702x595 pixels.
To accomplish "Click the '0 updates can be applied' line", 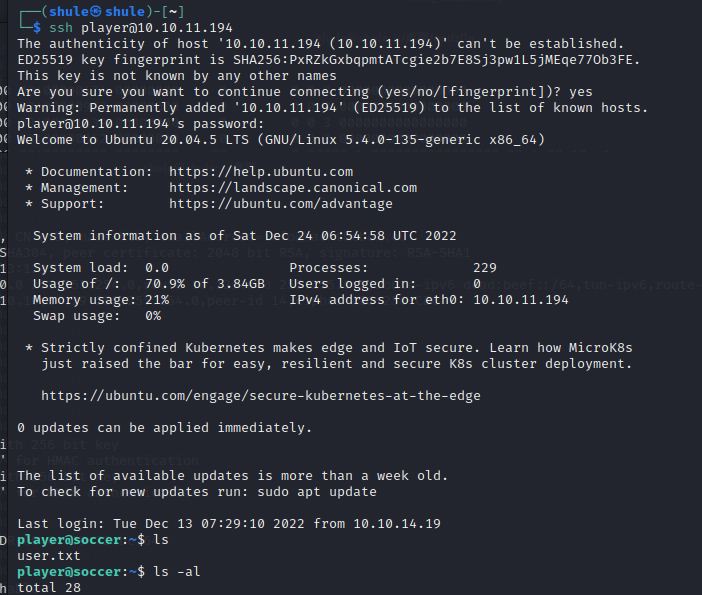I will [x=164, y=428].
